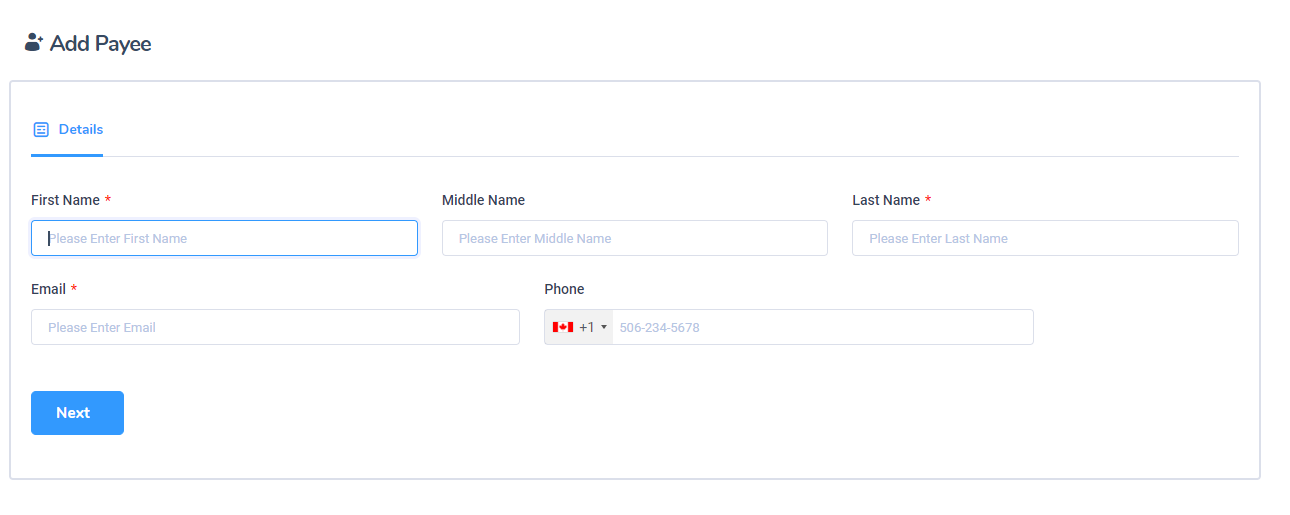Select the Last Name text box
The width and height of the screenshot is (1290, 515).
tap(1045, 238)
